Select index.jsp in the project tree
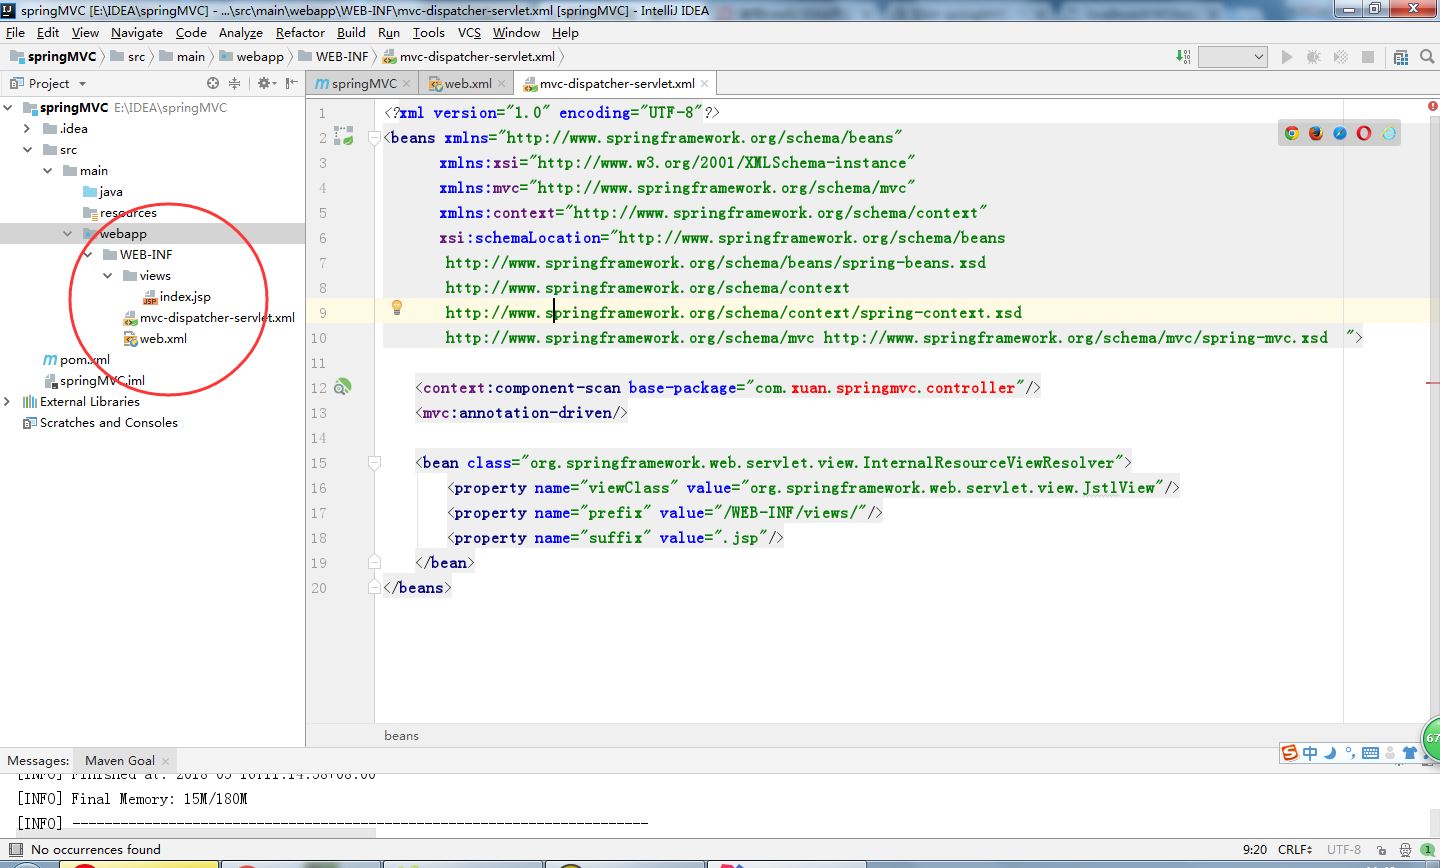The image size is (1440, 868). [x=185, y=297]
